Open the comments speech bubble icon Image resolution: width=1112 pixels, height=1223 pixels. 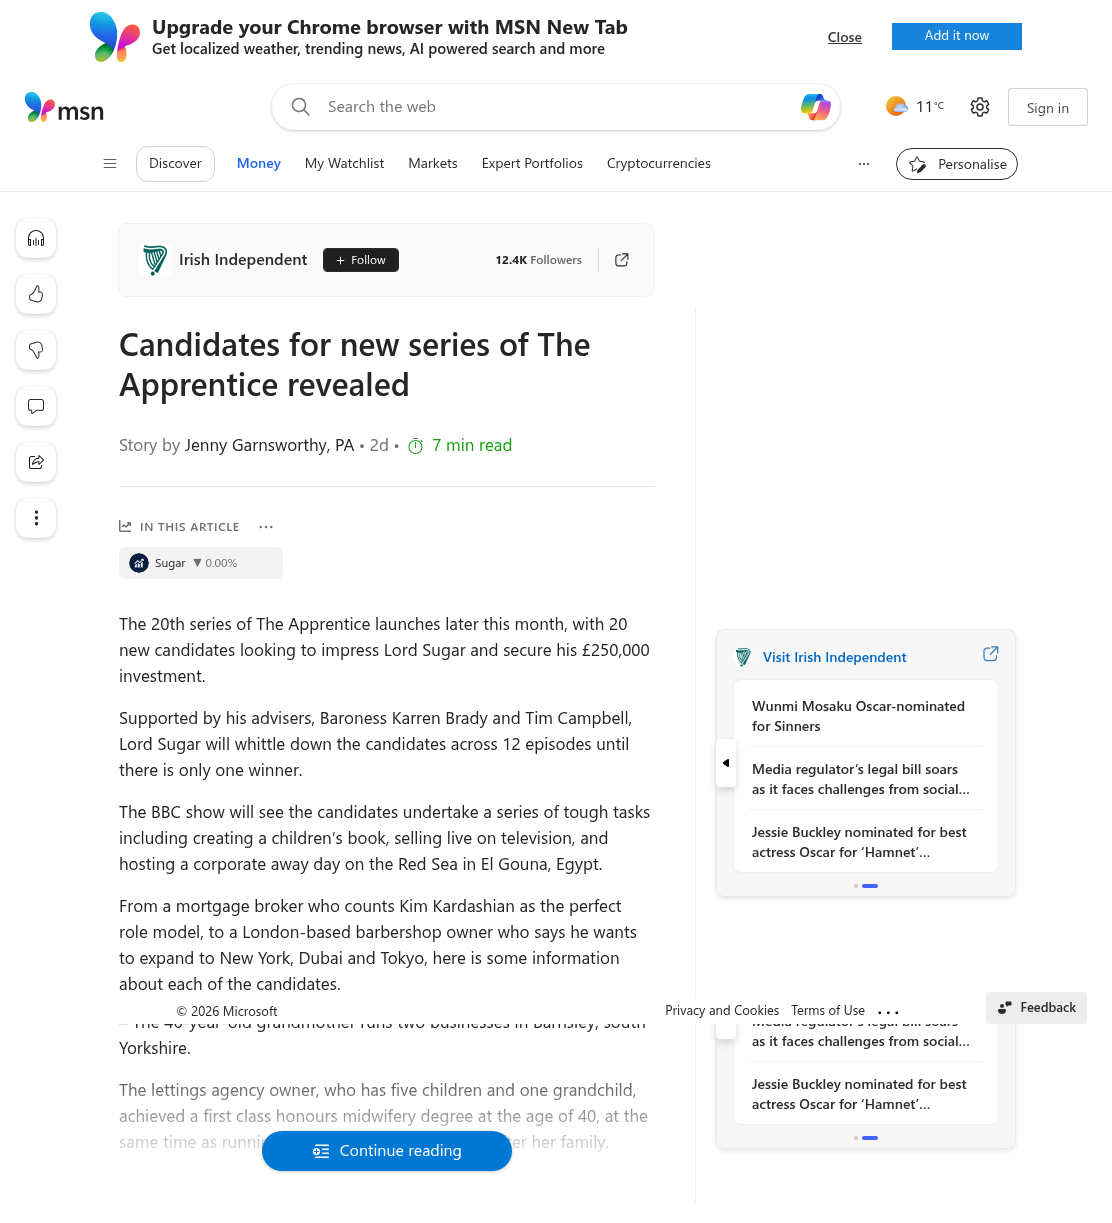pos(36,406)
